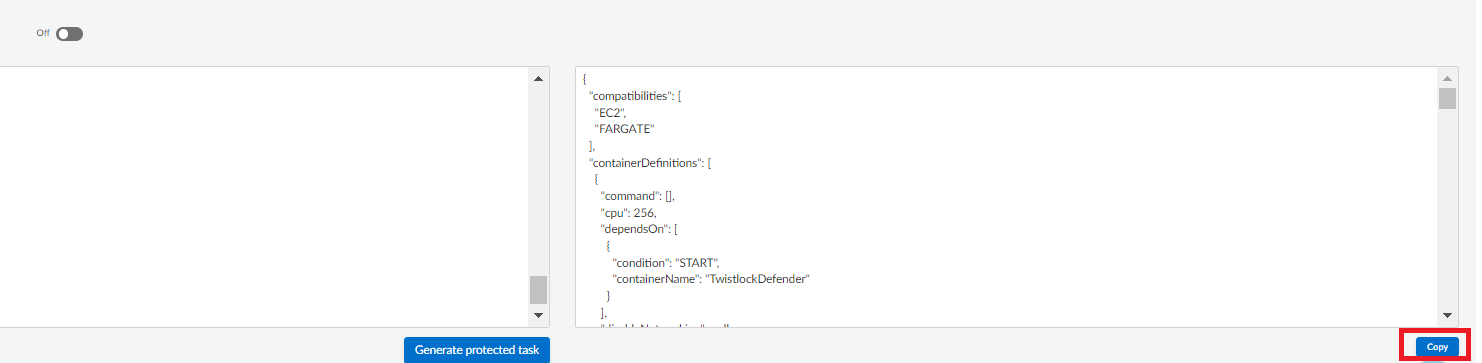Click the "EC2" value in the JSON

pyautogui.click(x=610, y=112)
